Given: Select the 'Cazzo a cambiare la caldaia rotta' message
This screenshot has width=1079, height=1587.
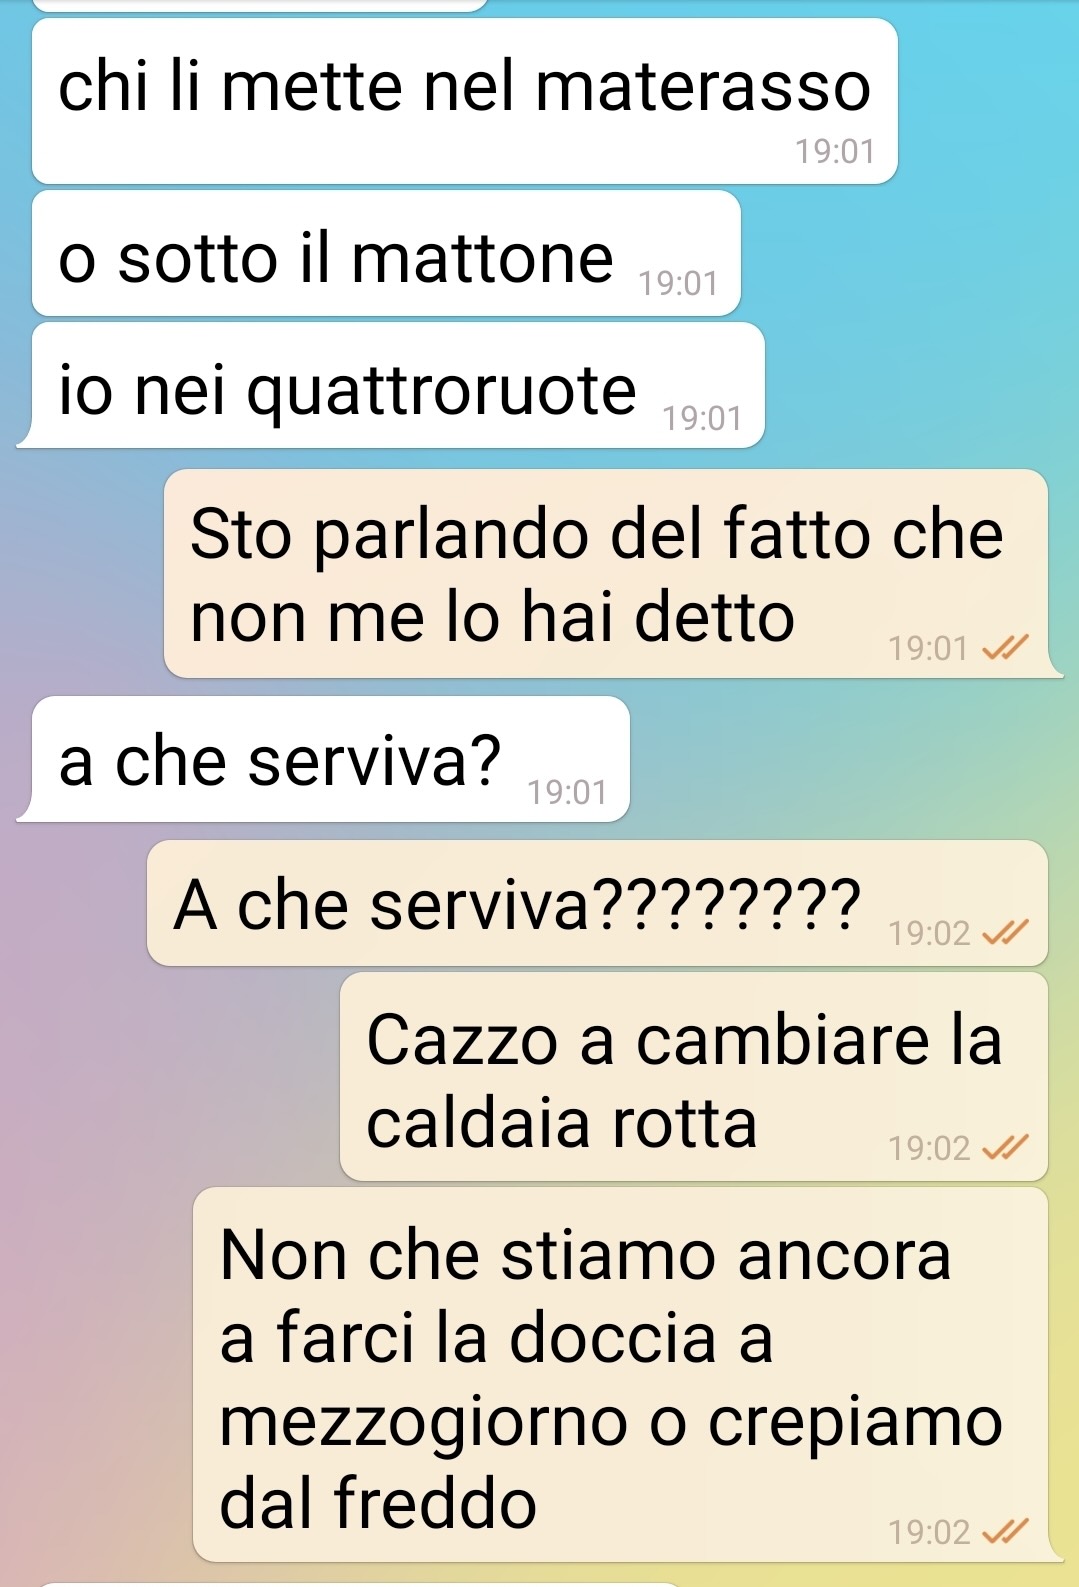Looking at the screenshot, I should point(694,1077).
